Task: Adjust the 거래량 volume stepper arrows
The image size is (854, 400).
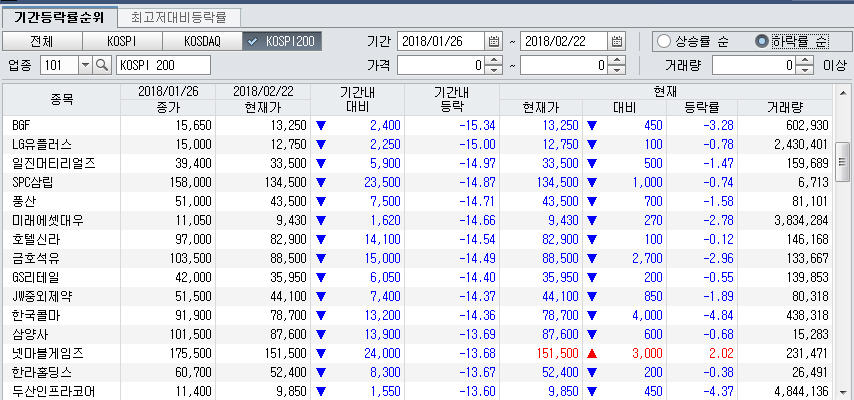Action: click(x=806, y=65)
